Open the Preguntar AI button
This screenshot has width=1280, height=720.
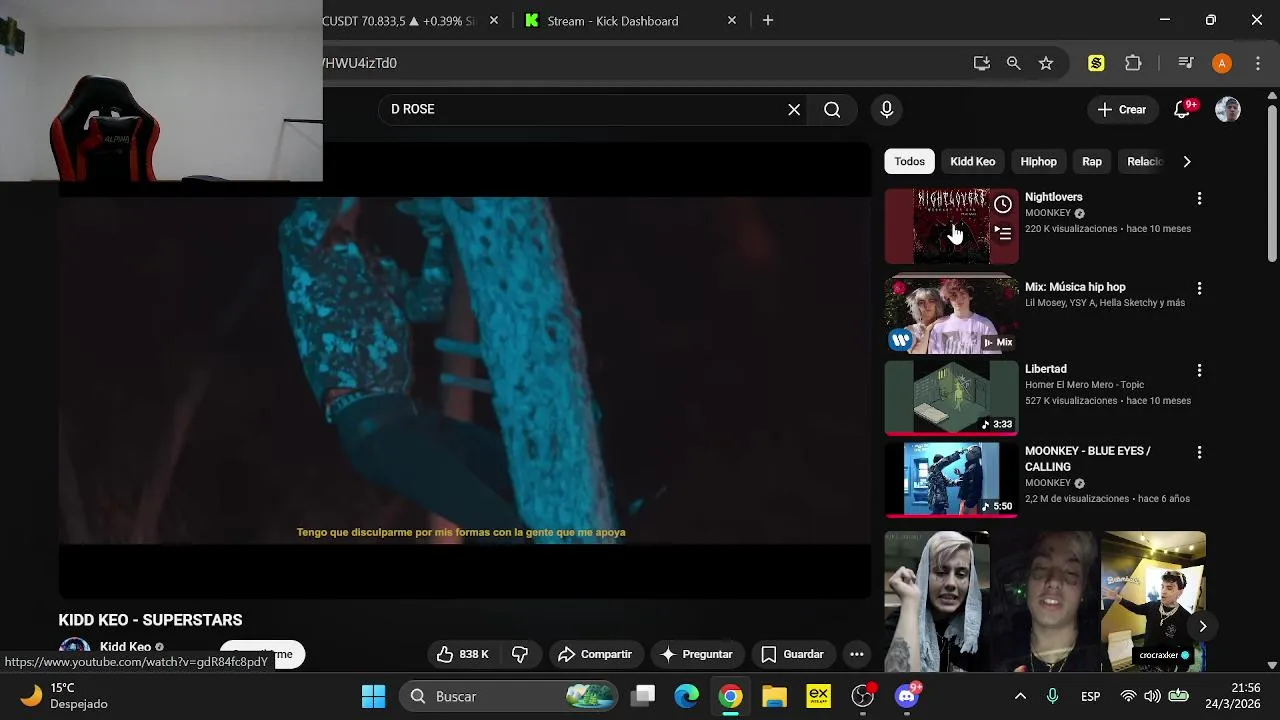pyautogui.click(x=697, y=654)
